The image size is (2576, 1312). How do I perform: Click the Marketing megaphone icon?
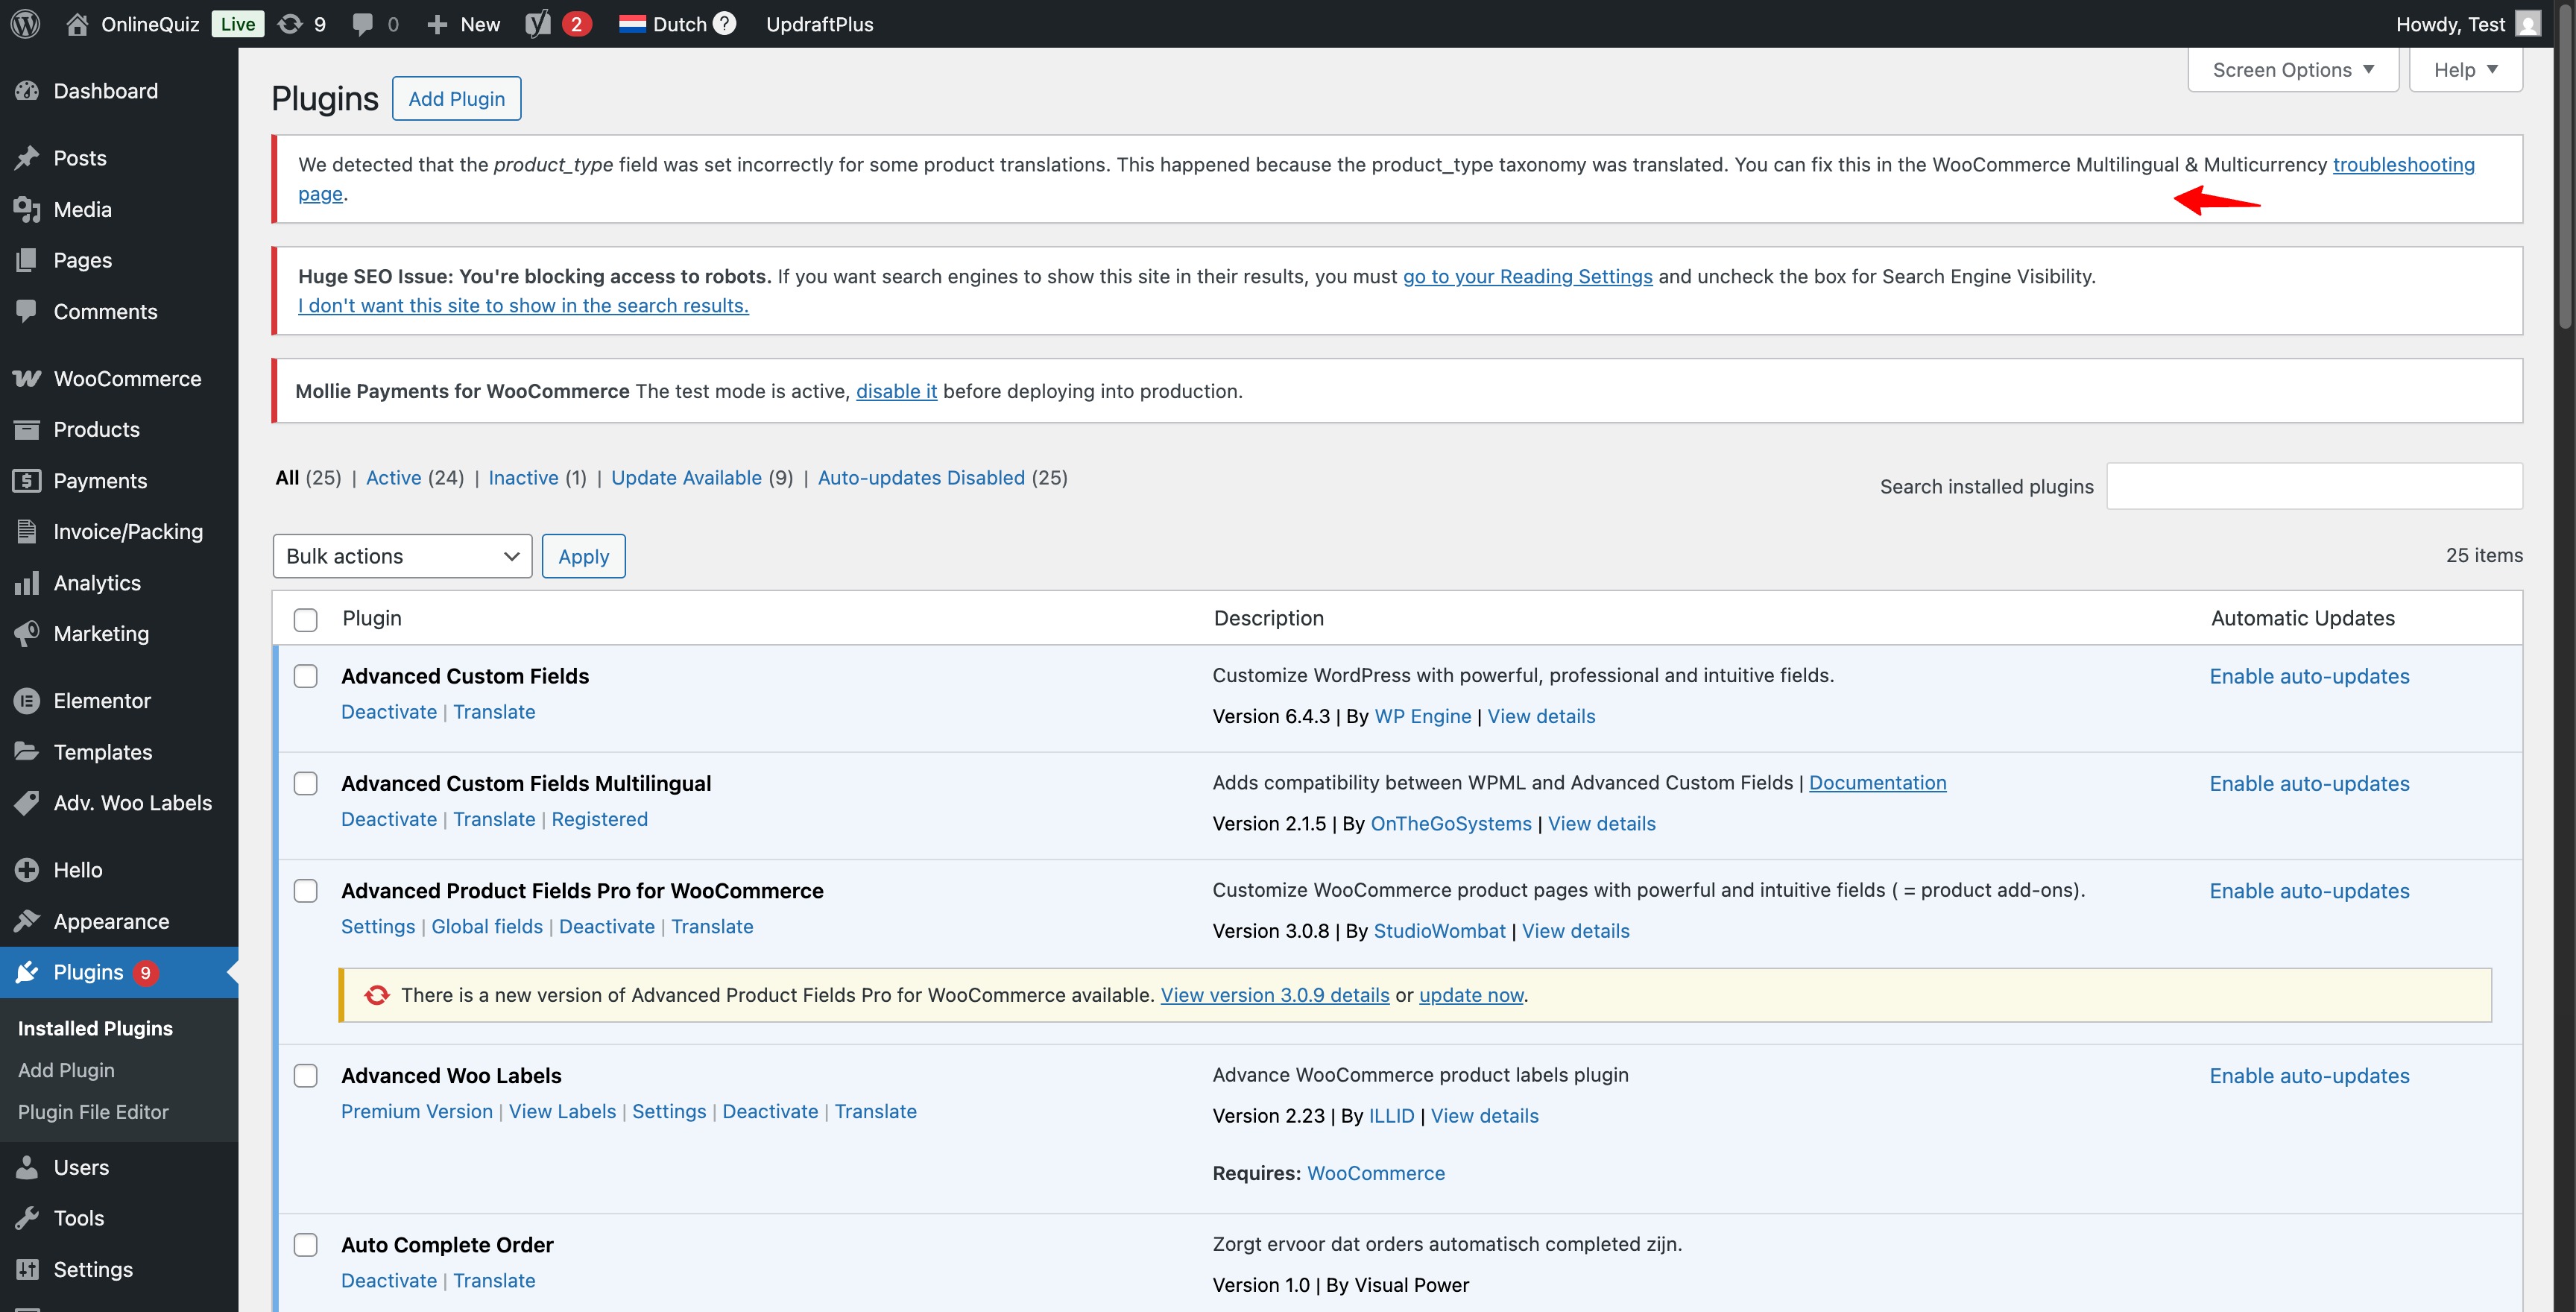[27, 633]
